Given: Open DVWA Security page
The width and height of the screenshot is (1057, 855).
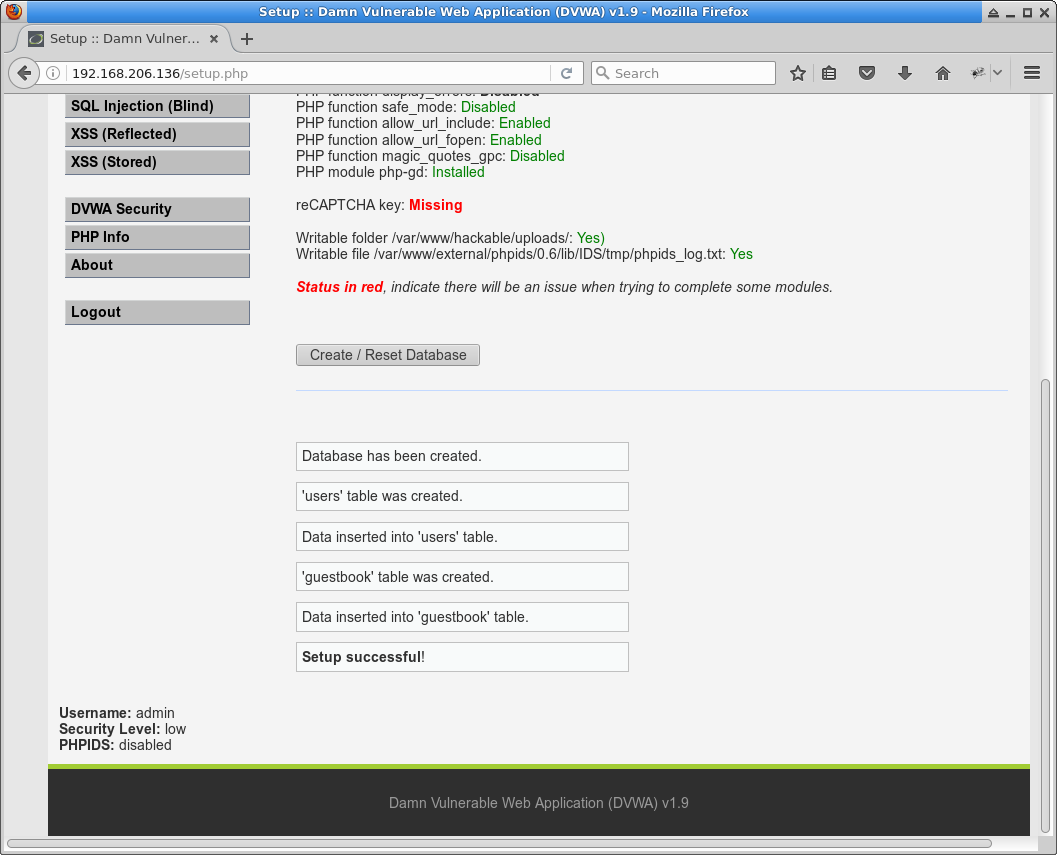Looking at the screenshot, I should 157,209.
